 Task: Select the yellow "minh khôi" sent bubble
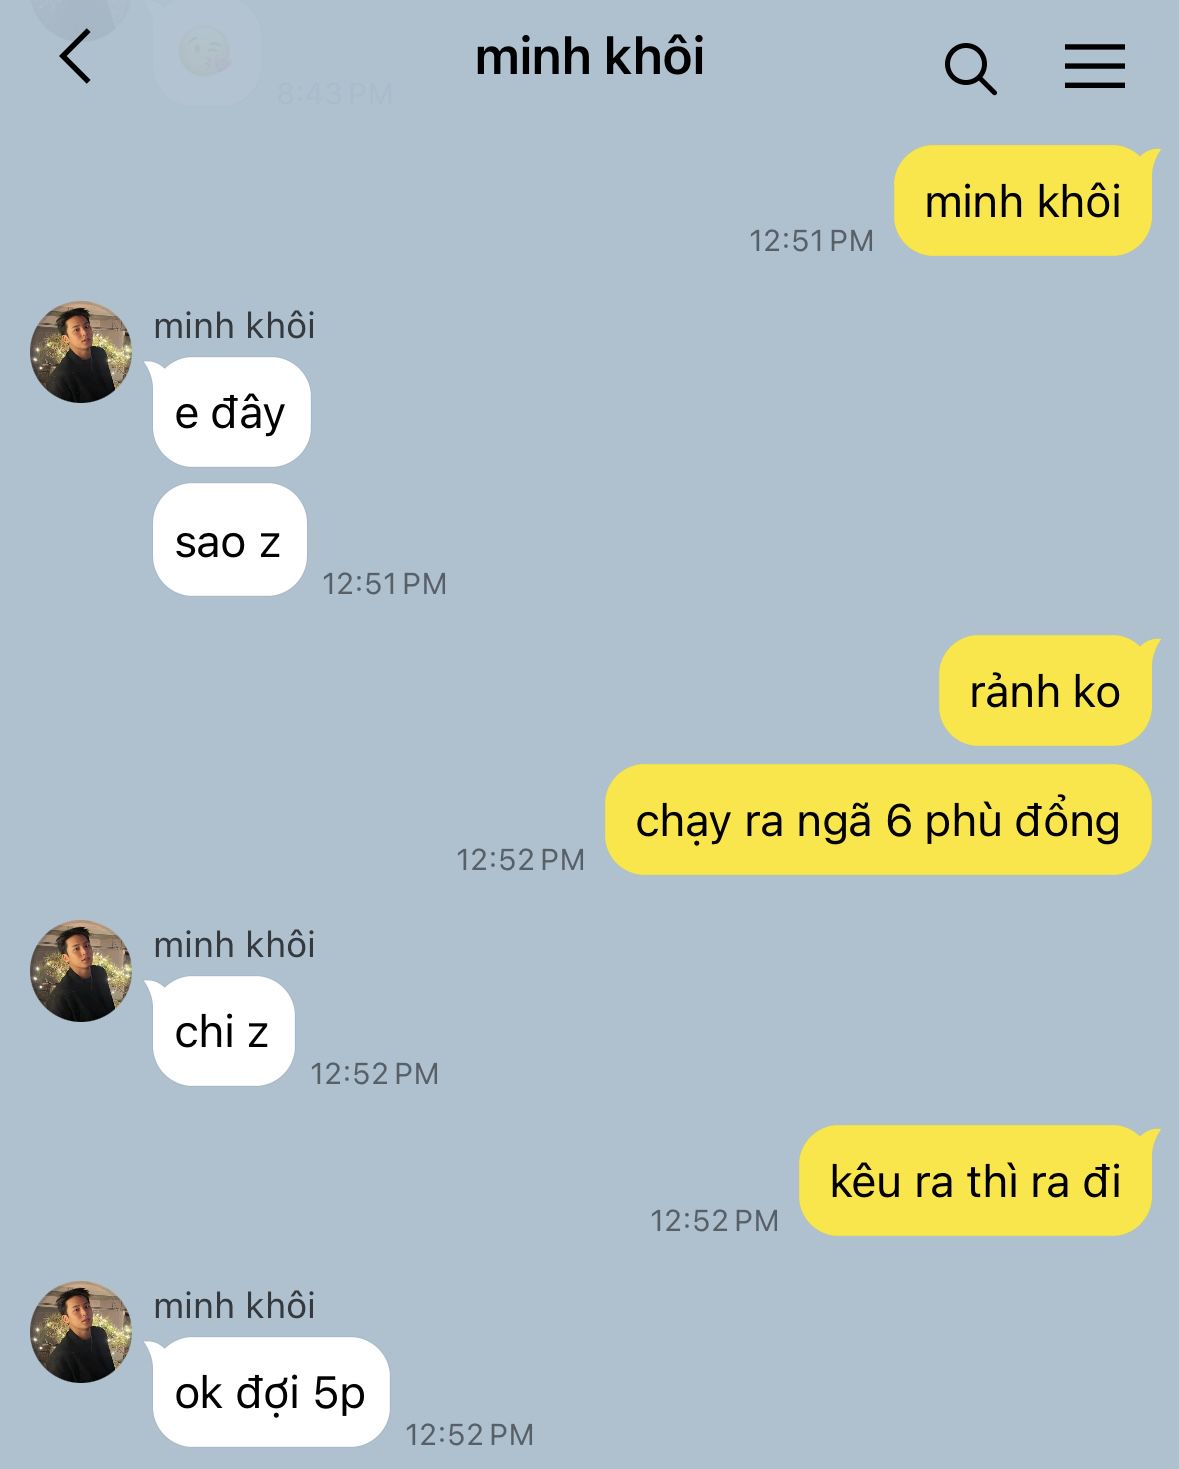tap(1023, 201)
